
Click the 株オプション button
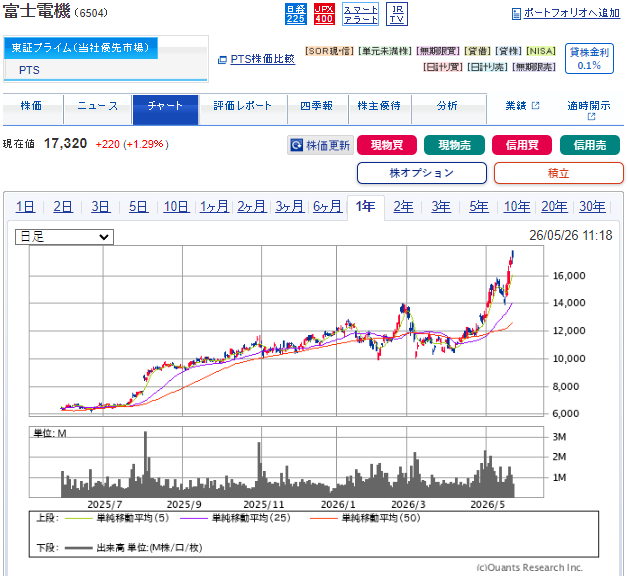[x=422, y=173]
